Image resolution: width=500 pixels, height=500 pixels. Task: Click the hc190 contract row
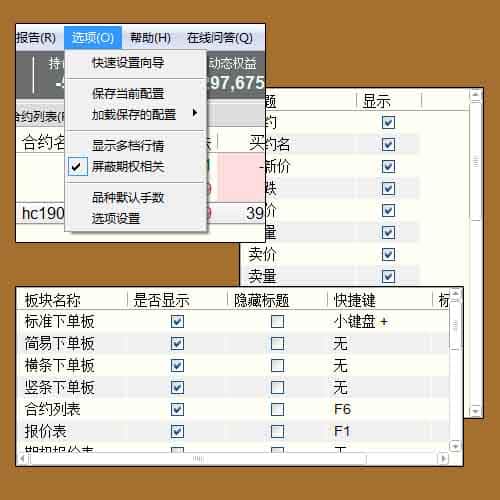(43, 213)
